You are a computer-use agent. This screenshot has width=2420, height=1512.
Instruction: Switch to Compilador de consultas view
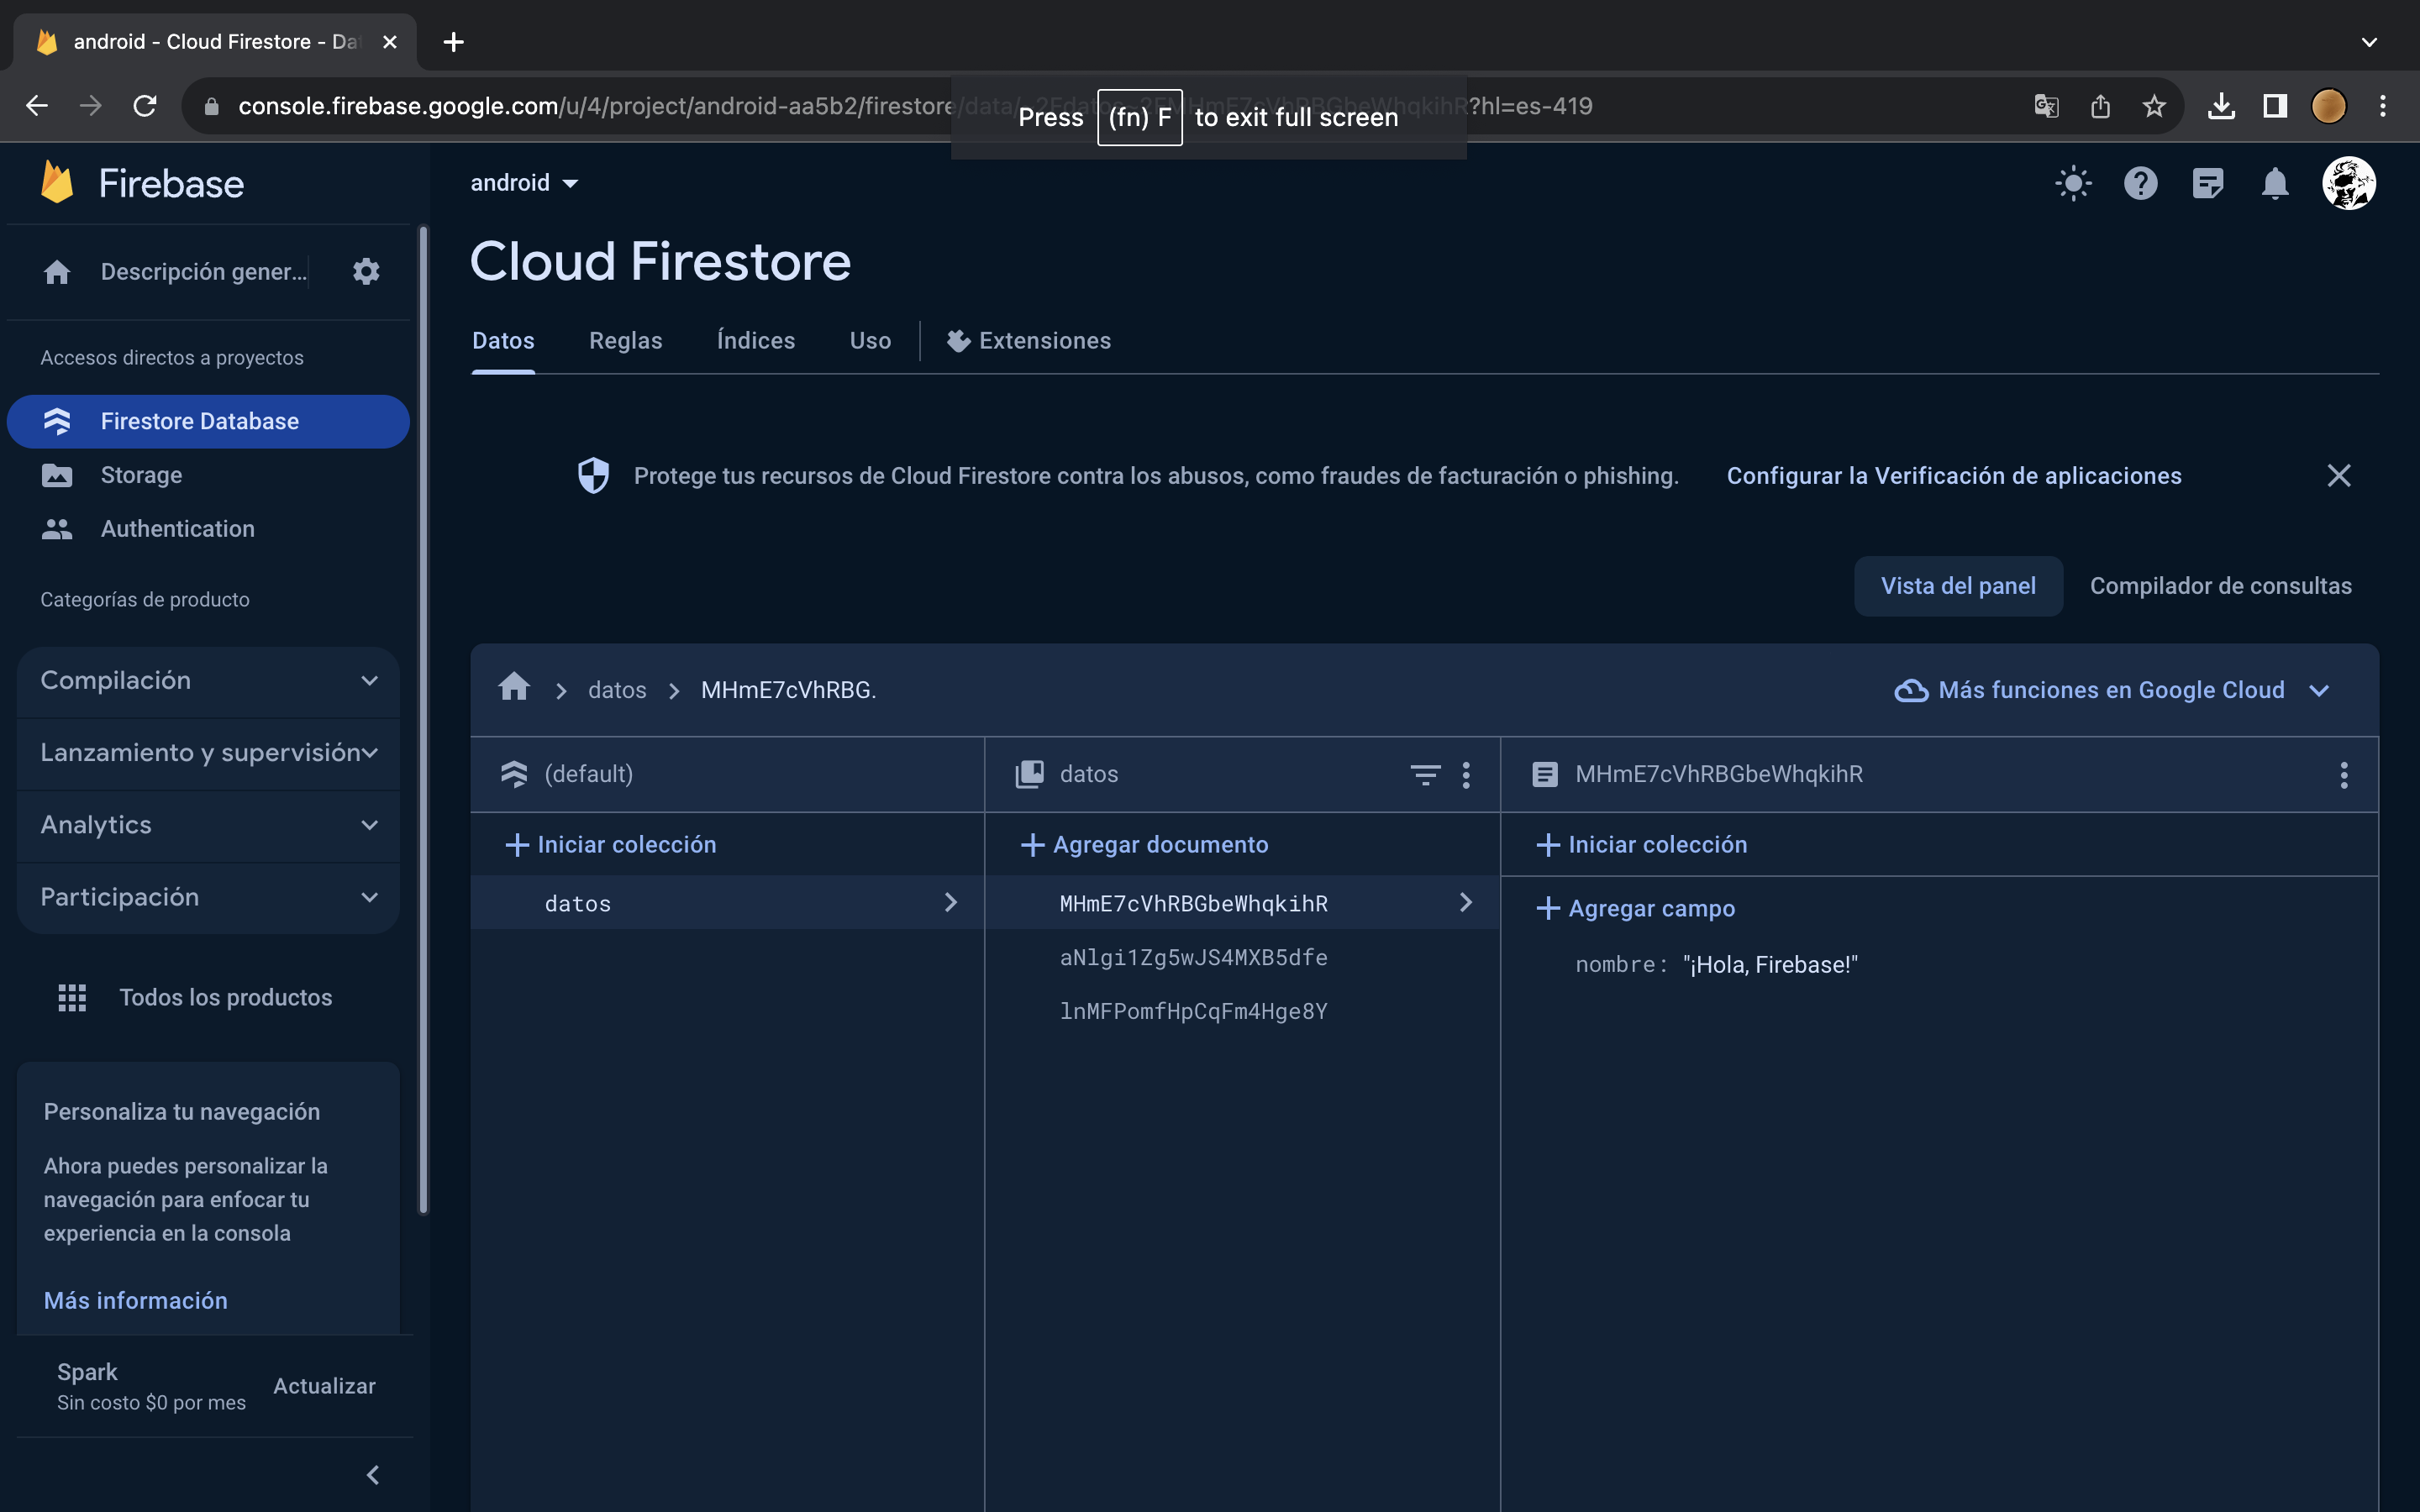[x=2220, y=586]
